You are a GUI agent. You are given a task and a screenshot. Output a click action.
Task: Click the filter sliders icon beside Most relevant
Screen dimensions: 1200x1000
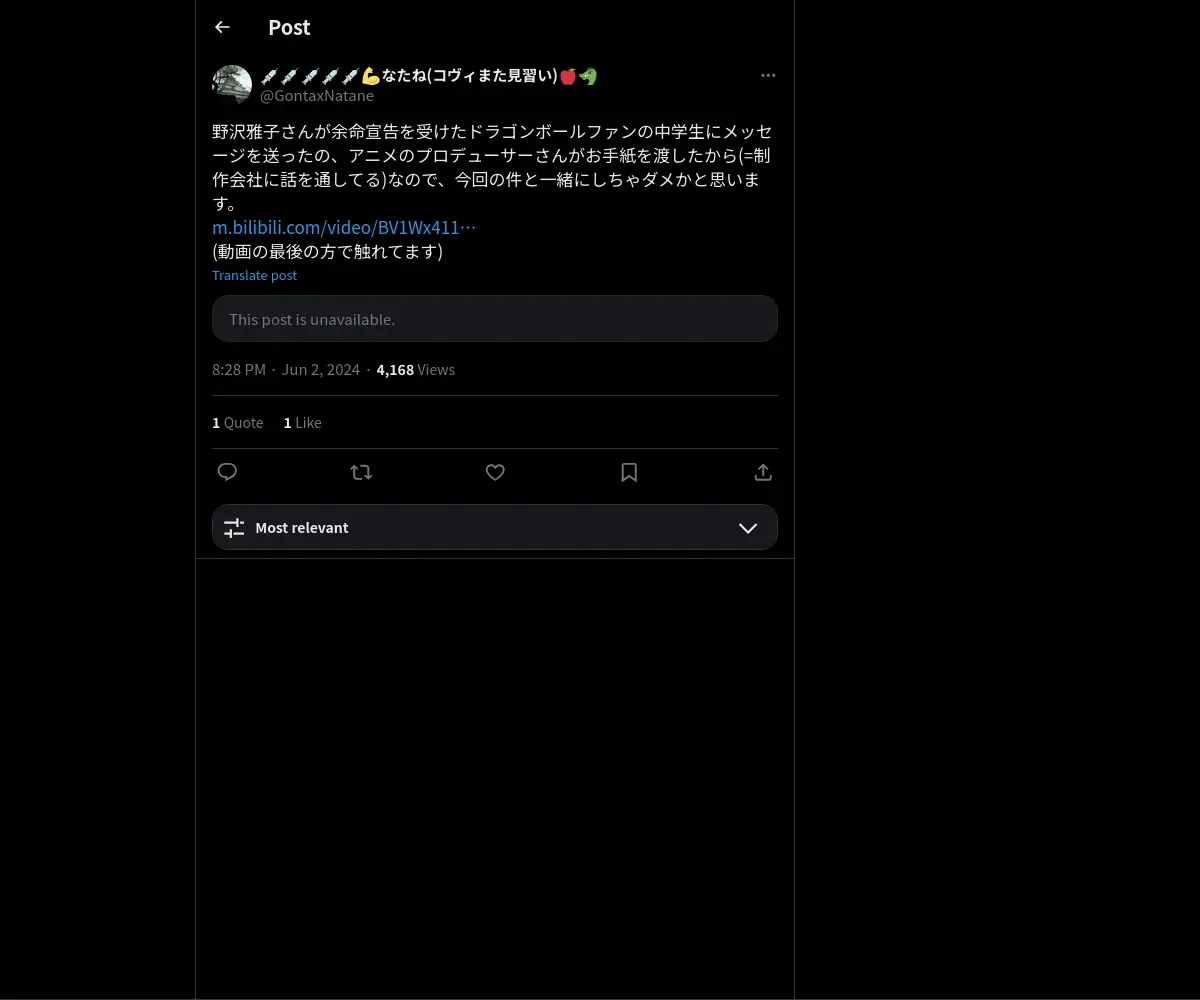point(234,528)
